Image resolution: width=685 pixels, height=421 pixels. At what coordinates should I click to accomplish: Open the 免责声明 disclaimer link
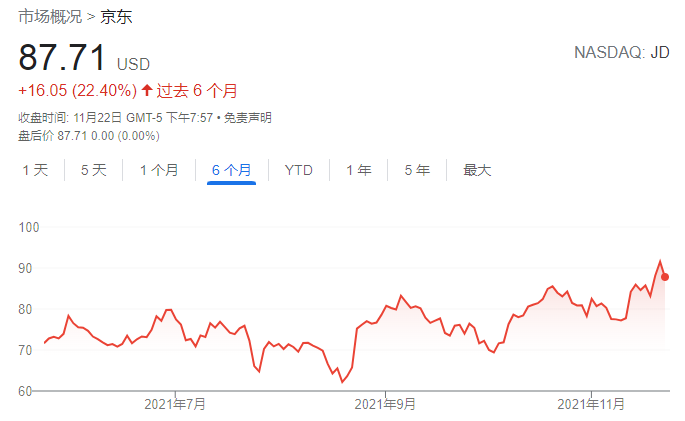248,117
